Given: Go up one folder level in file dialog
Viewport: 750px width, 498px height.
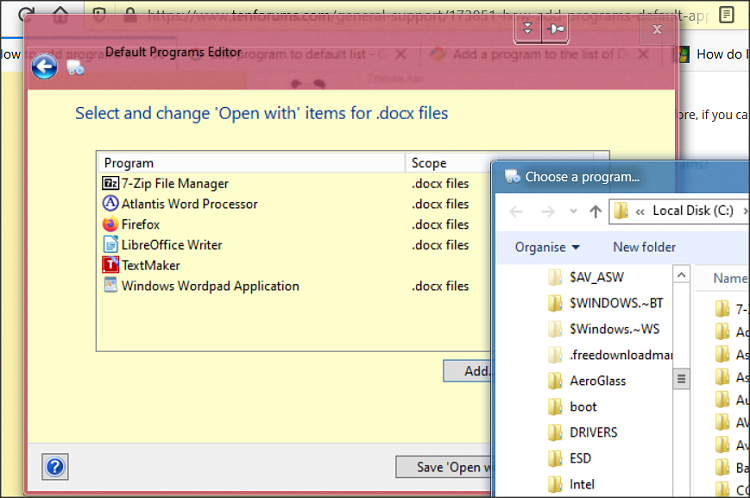Looking at the screenshot, I should (x=596, y=211).
